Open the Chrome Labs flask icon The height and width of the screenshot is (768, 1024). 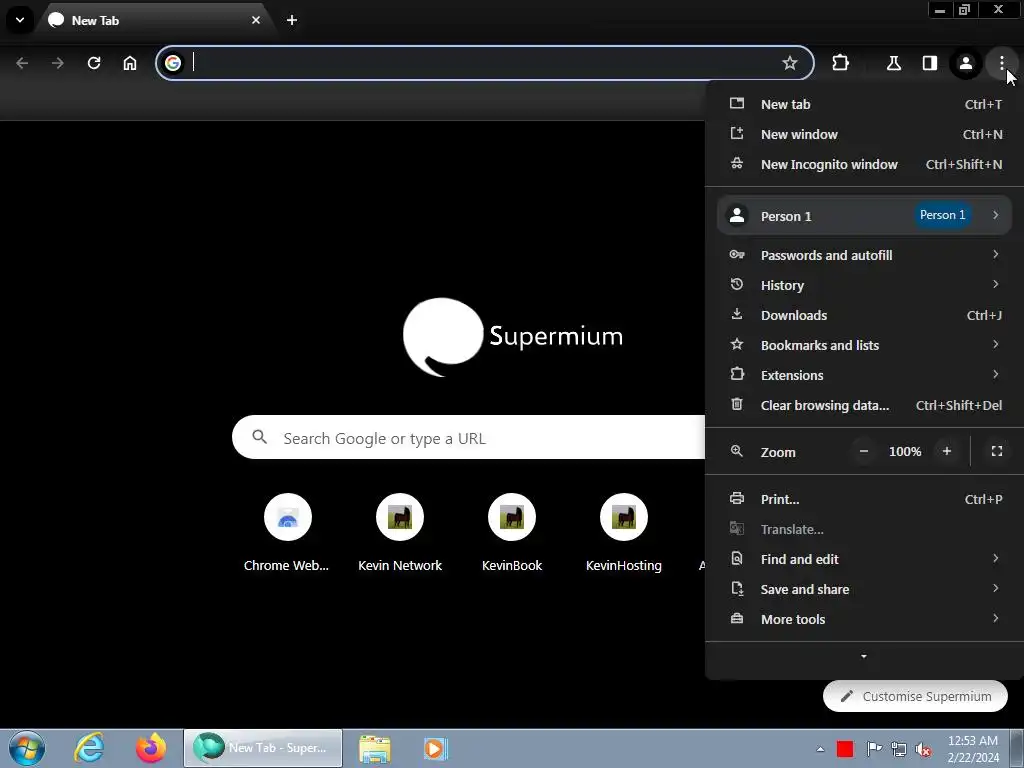(x=893, y=63)
